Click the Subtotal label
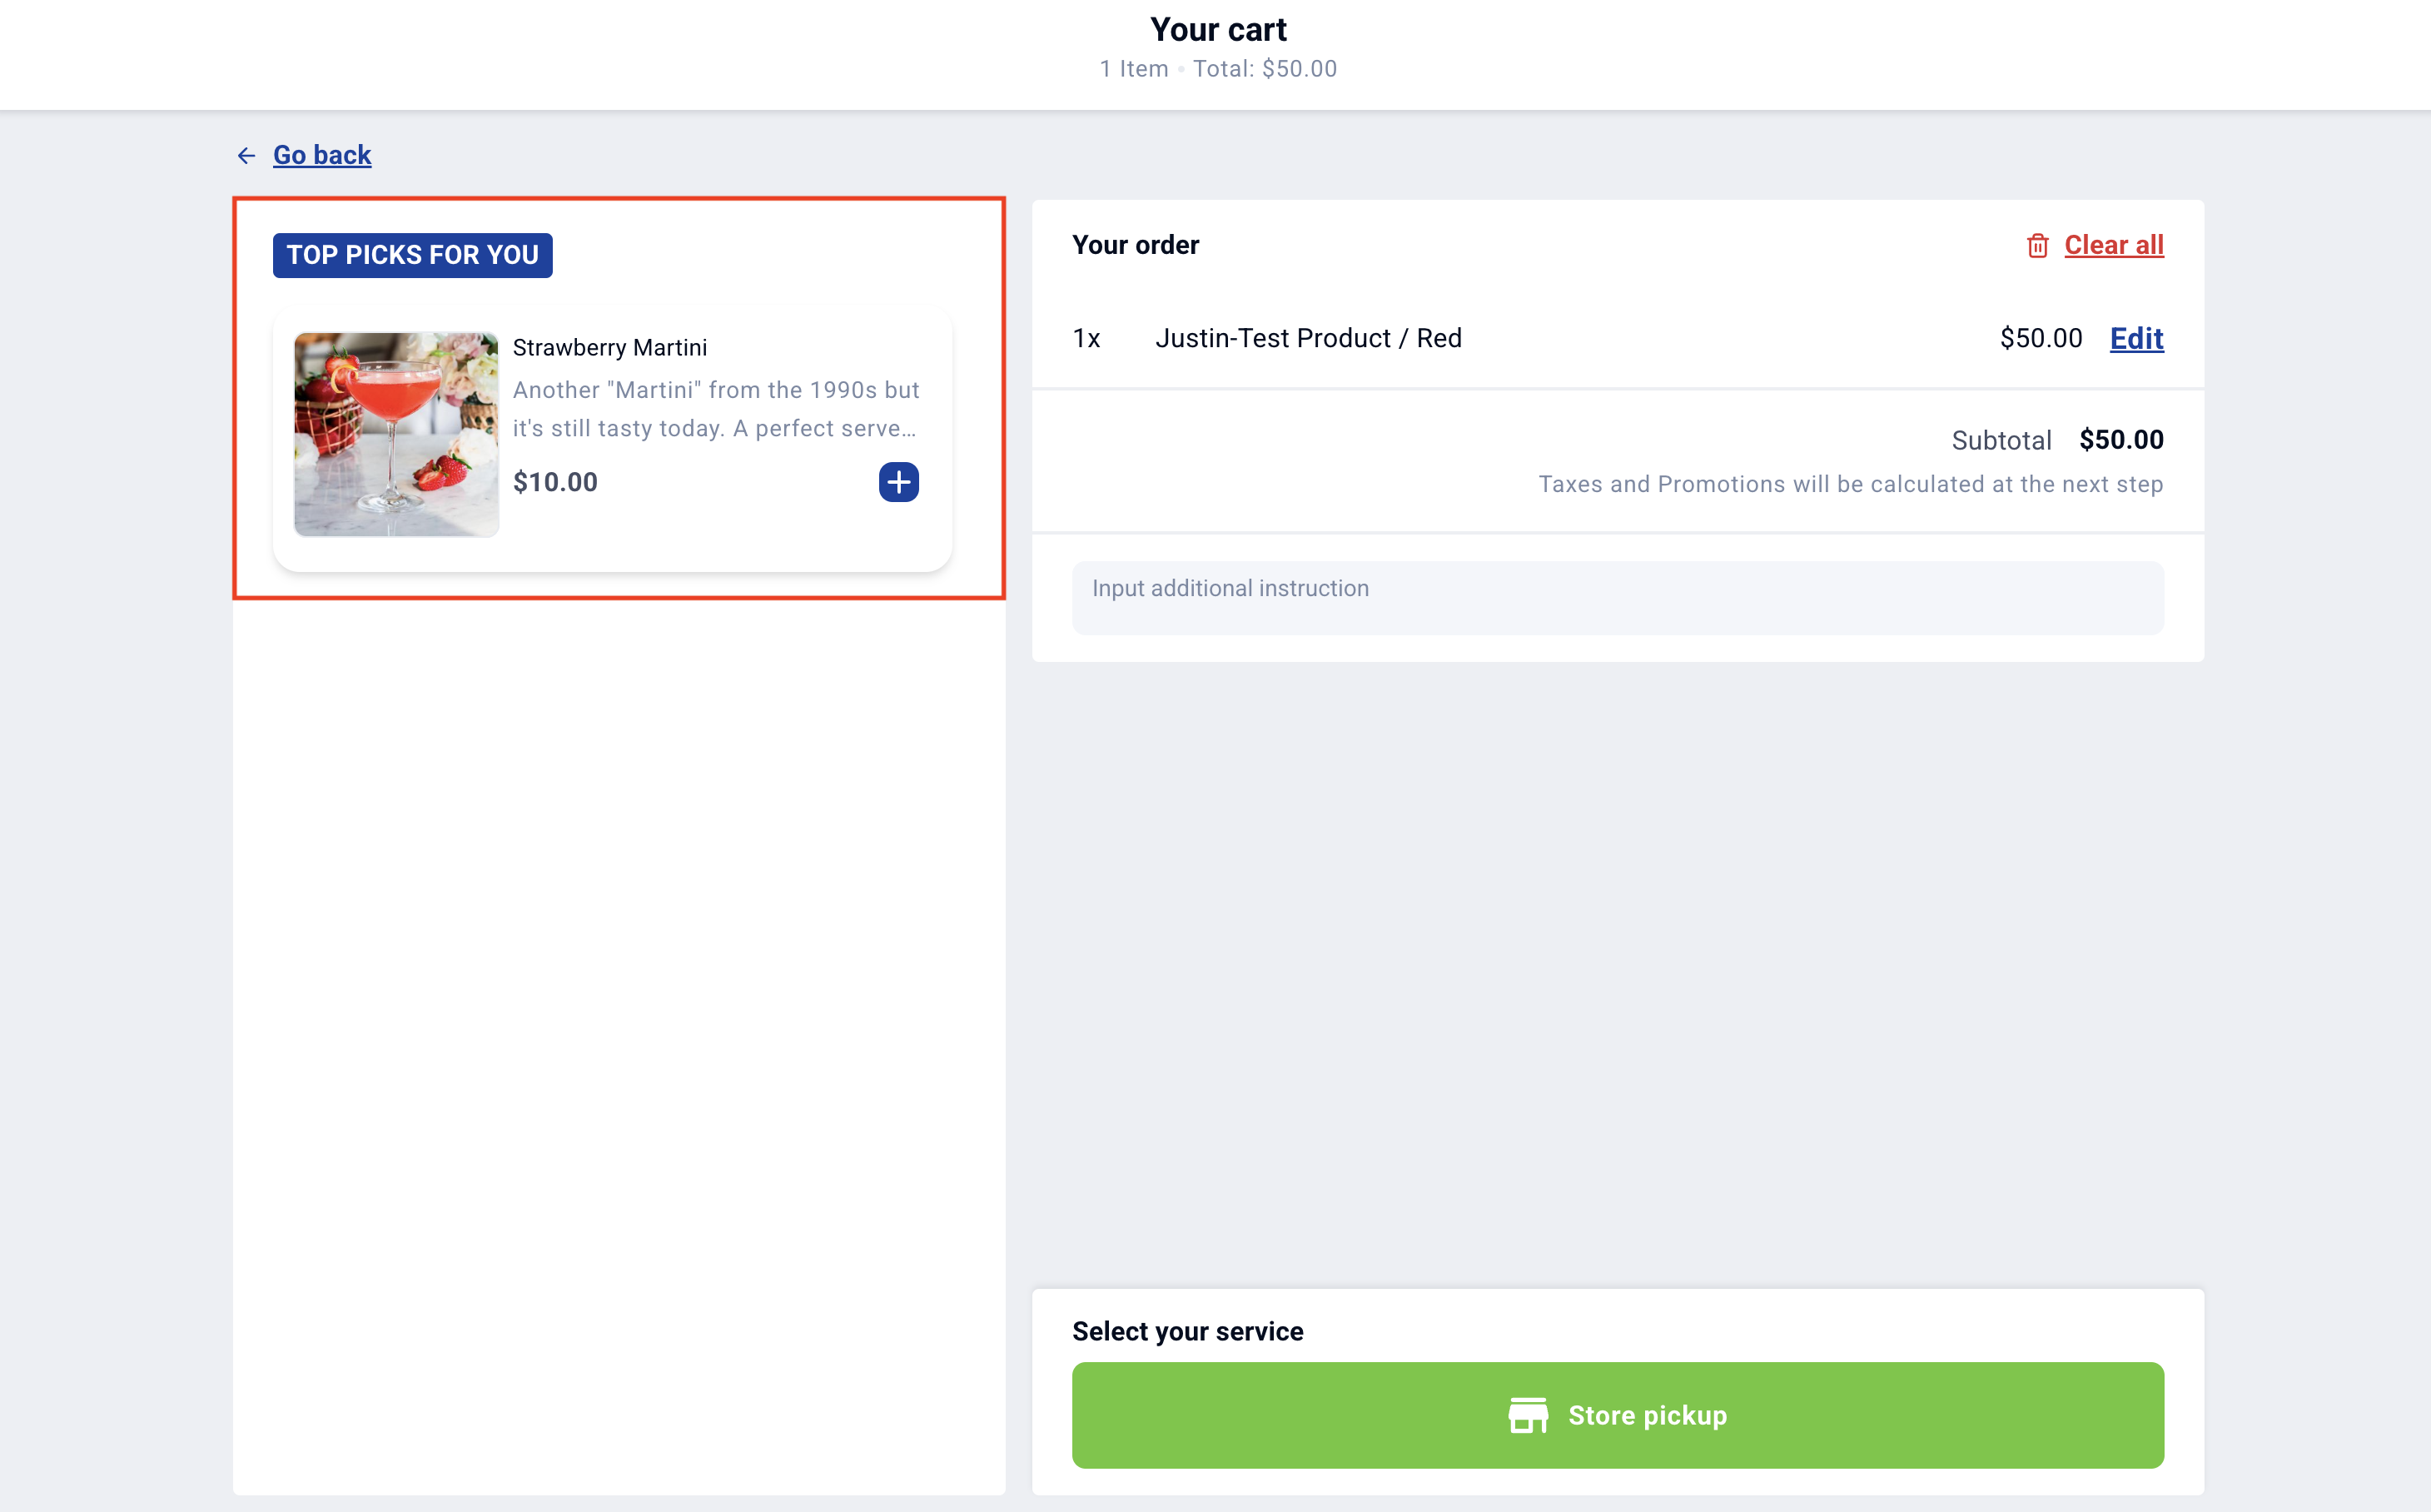 (2001, 441)
